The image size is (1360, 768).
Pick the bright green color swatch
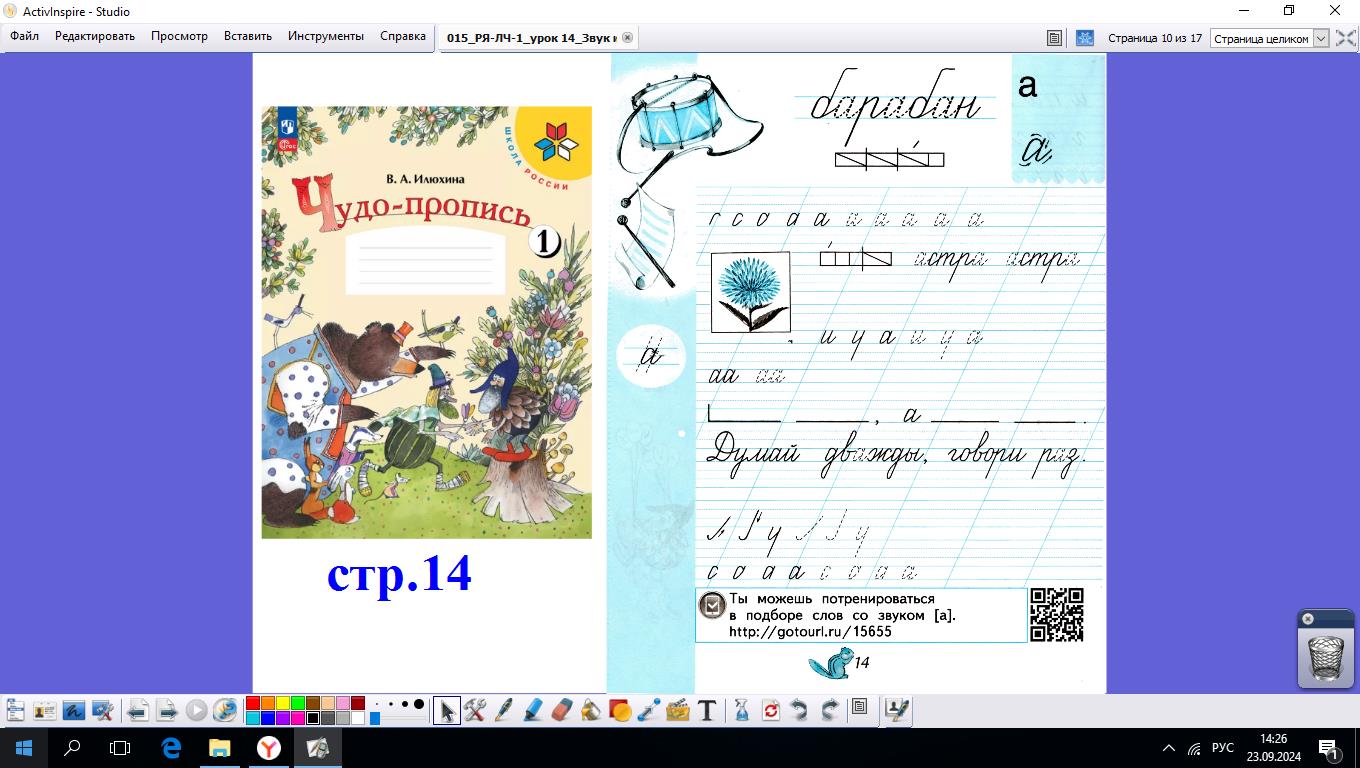pyautogui.click(x=298, y=703)
